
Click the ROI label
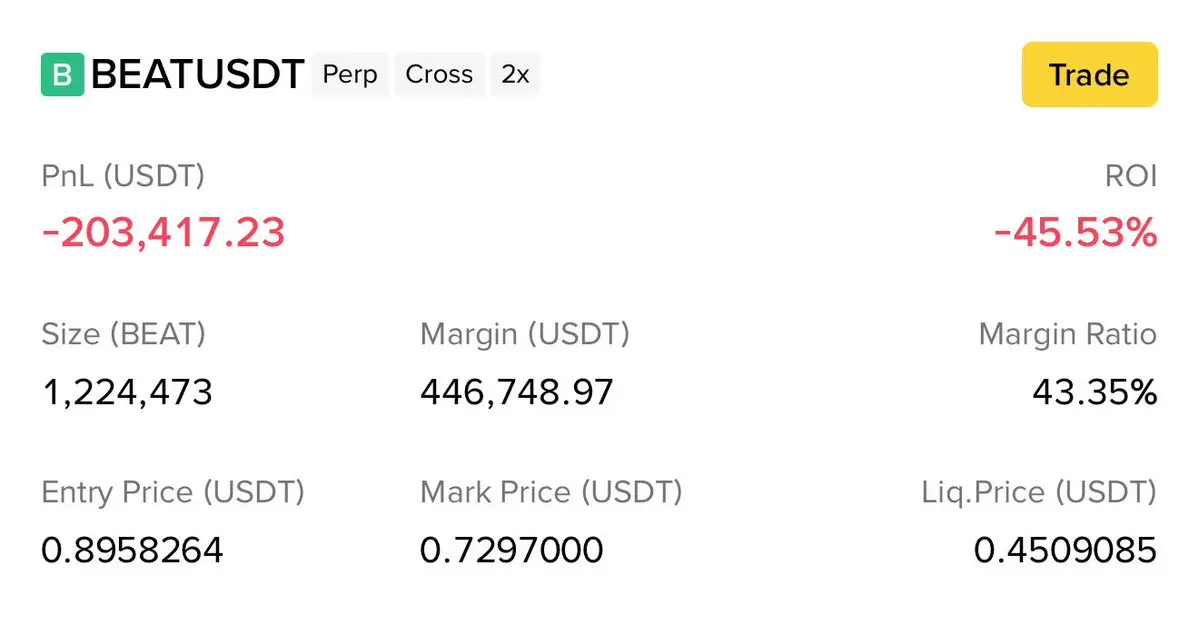pos(1133,177)
